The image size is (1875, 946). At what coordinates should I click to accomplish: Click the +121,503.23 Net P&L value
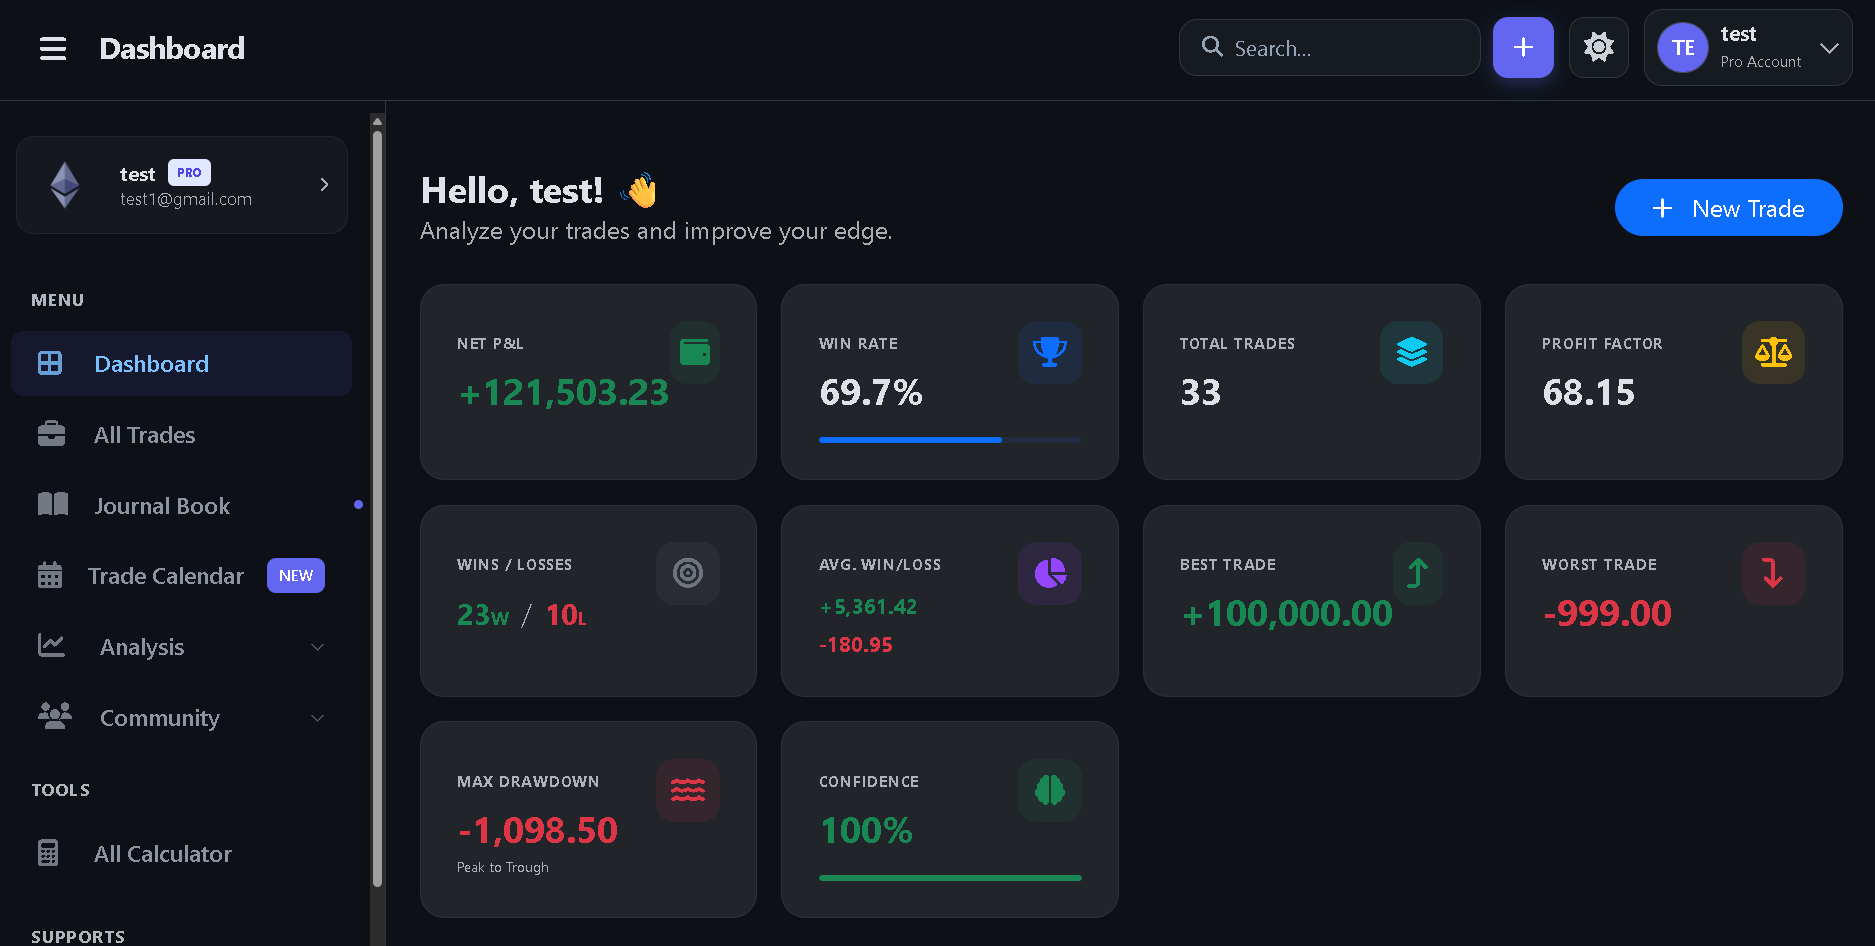pyautogui.click(x=564, y=393)
